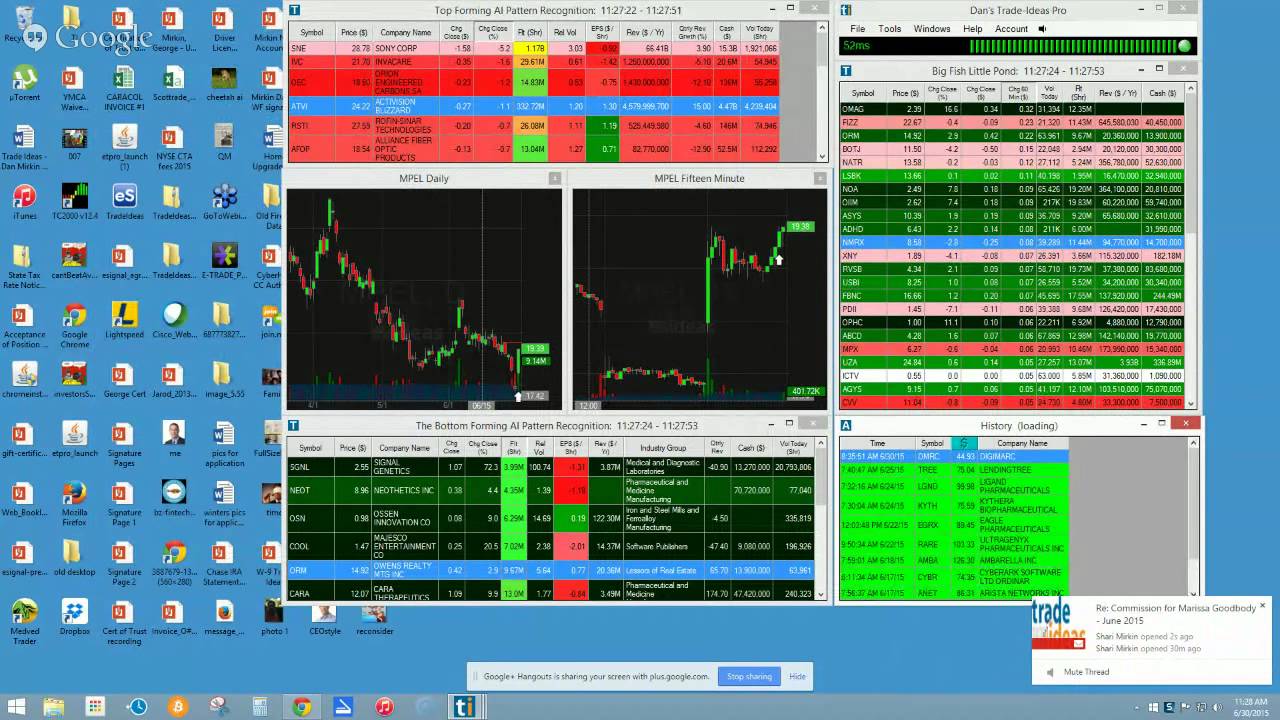Select the DMRC Digimarc row in the History window
Viewport: 1280px width, 720px height.
coord(954,456)
